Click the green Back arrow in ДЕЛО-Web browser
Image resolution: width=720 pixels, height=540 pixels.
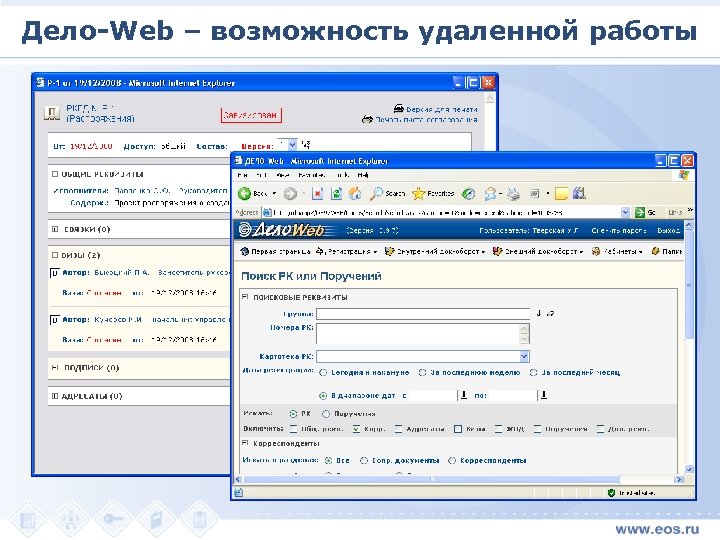click(x=244, y=194)
